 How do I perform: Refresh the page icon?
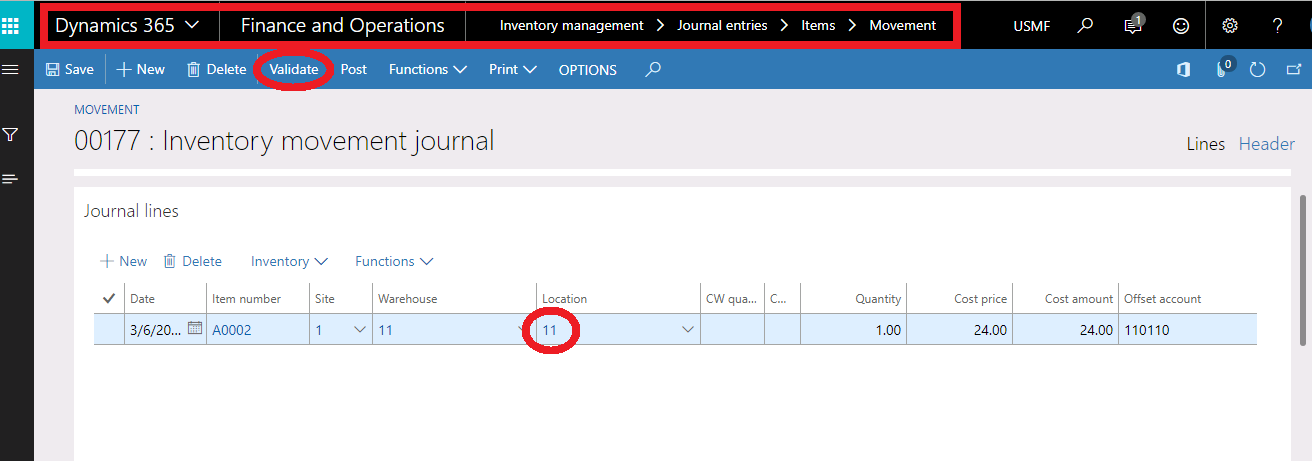1259,70
